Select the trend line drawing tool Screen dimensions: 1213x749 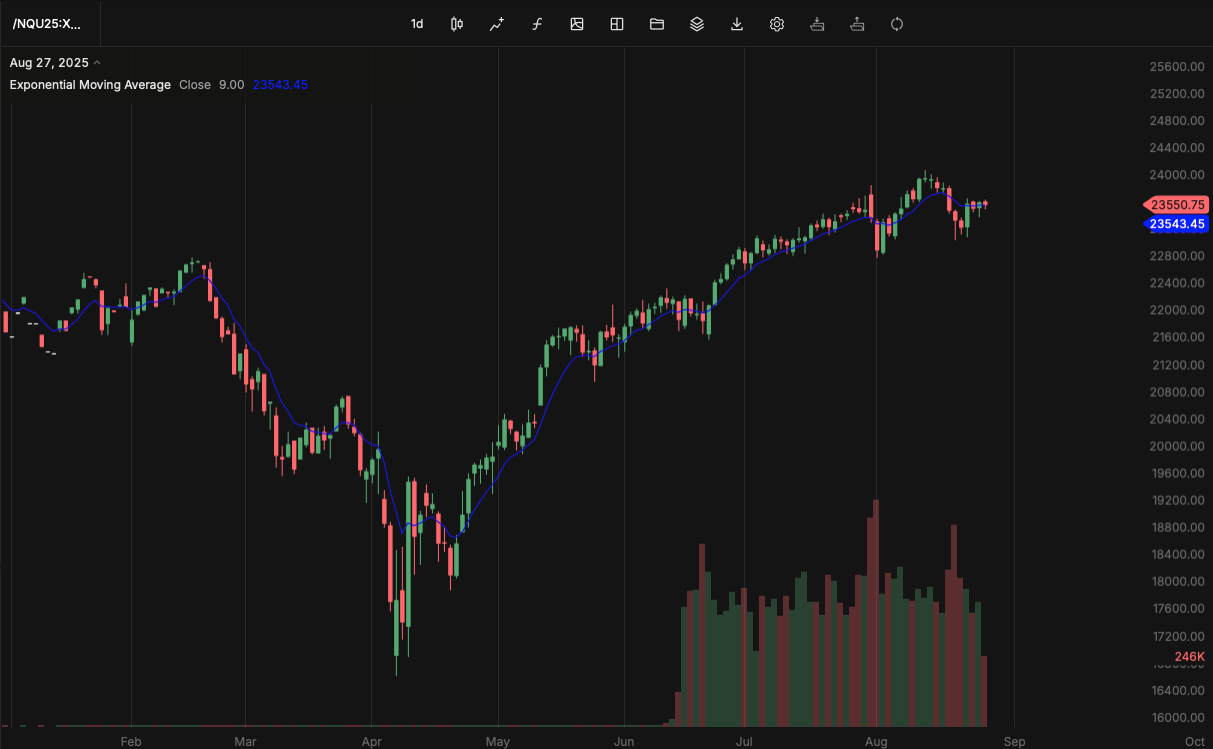(496, 24)
